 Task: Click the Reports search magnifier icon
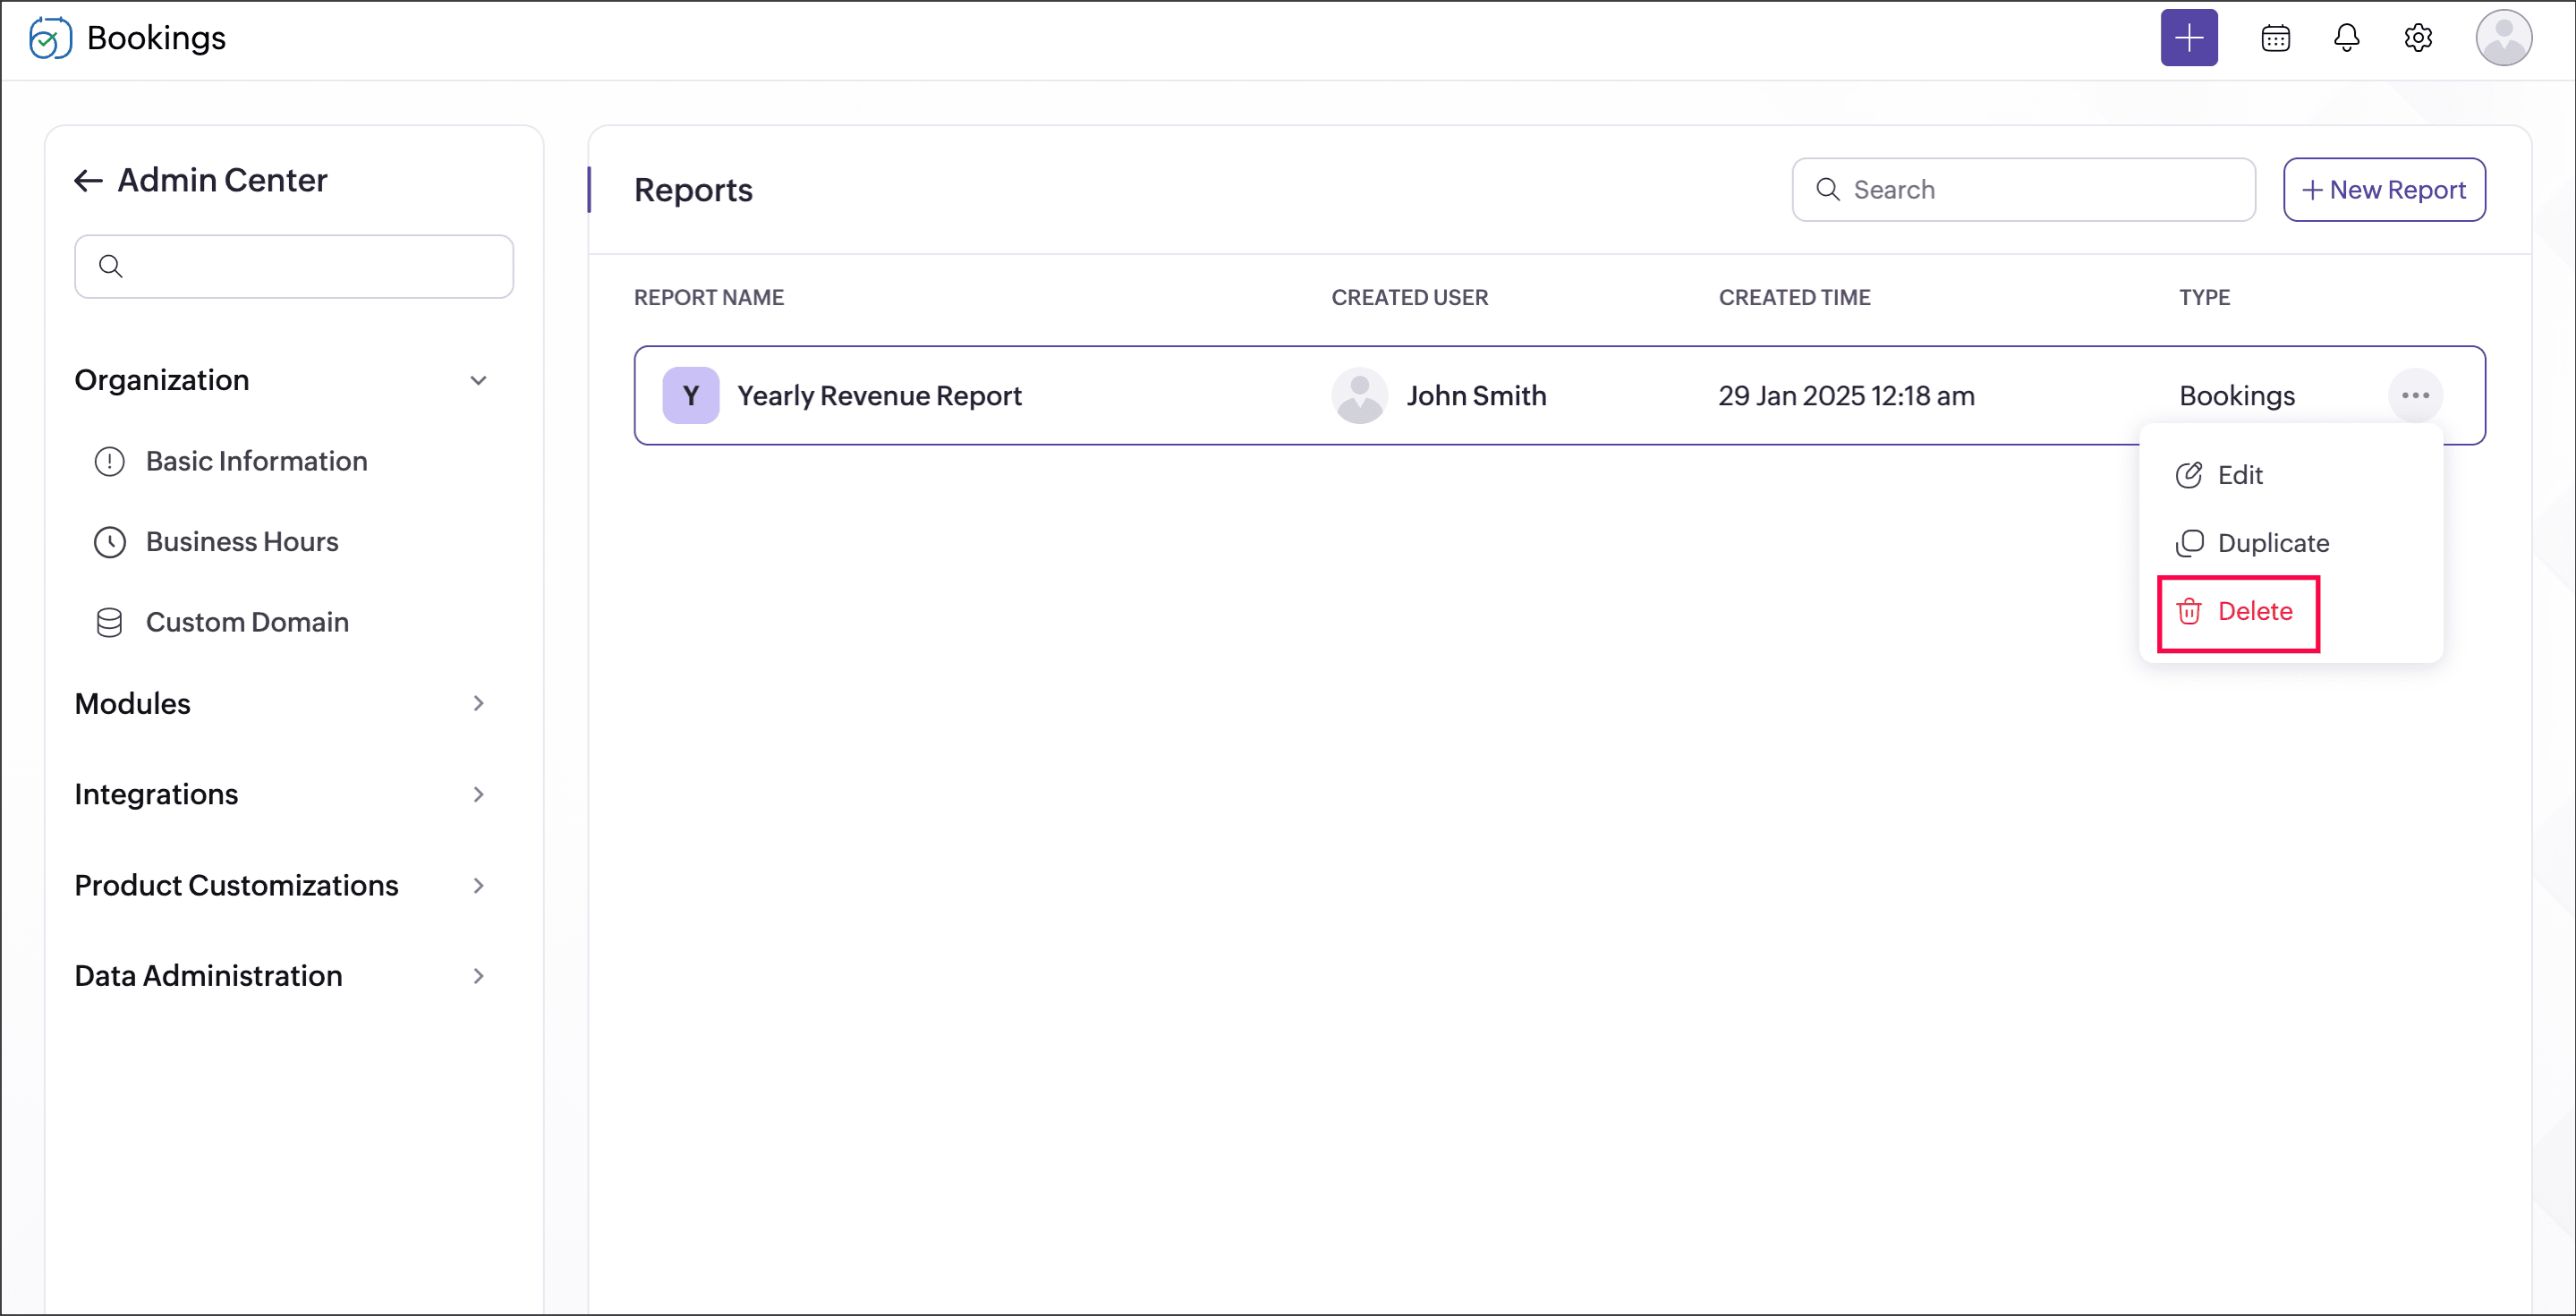[1827, 189]
